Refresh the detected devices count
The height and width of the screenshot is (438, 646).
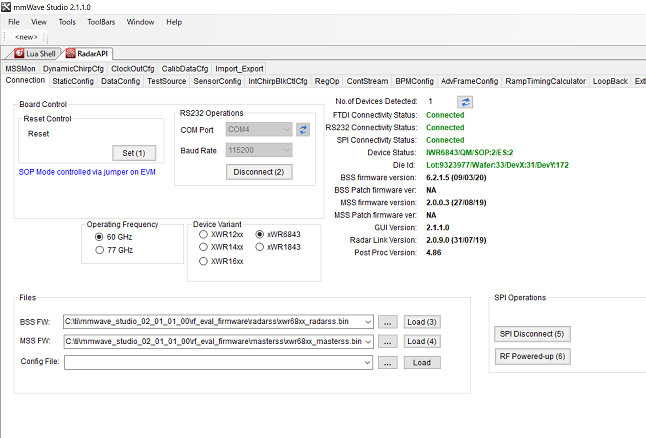click(465, 102)
